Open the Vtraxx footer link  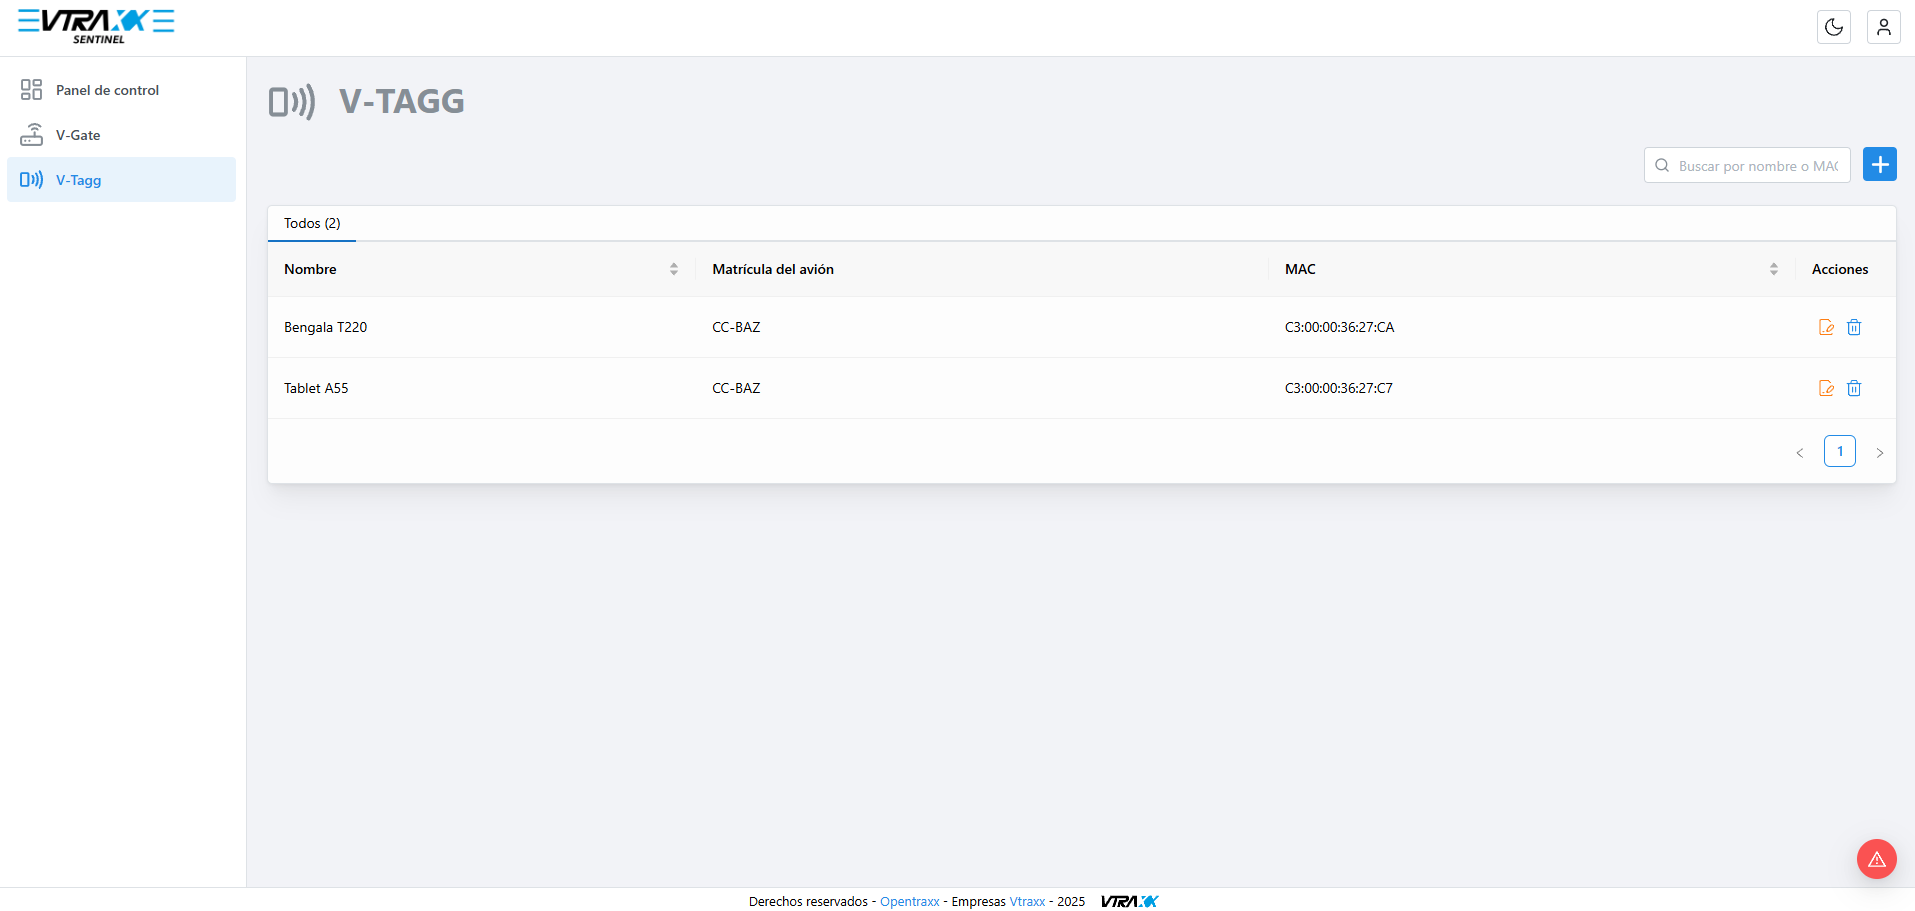click(1027, 901)
